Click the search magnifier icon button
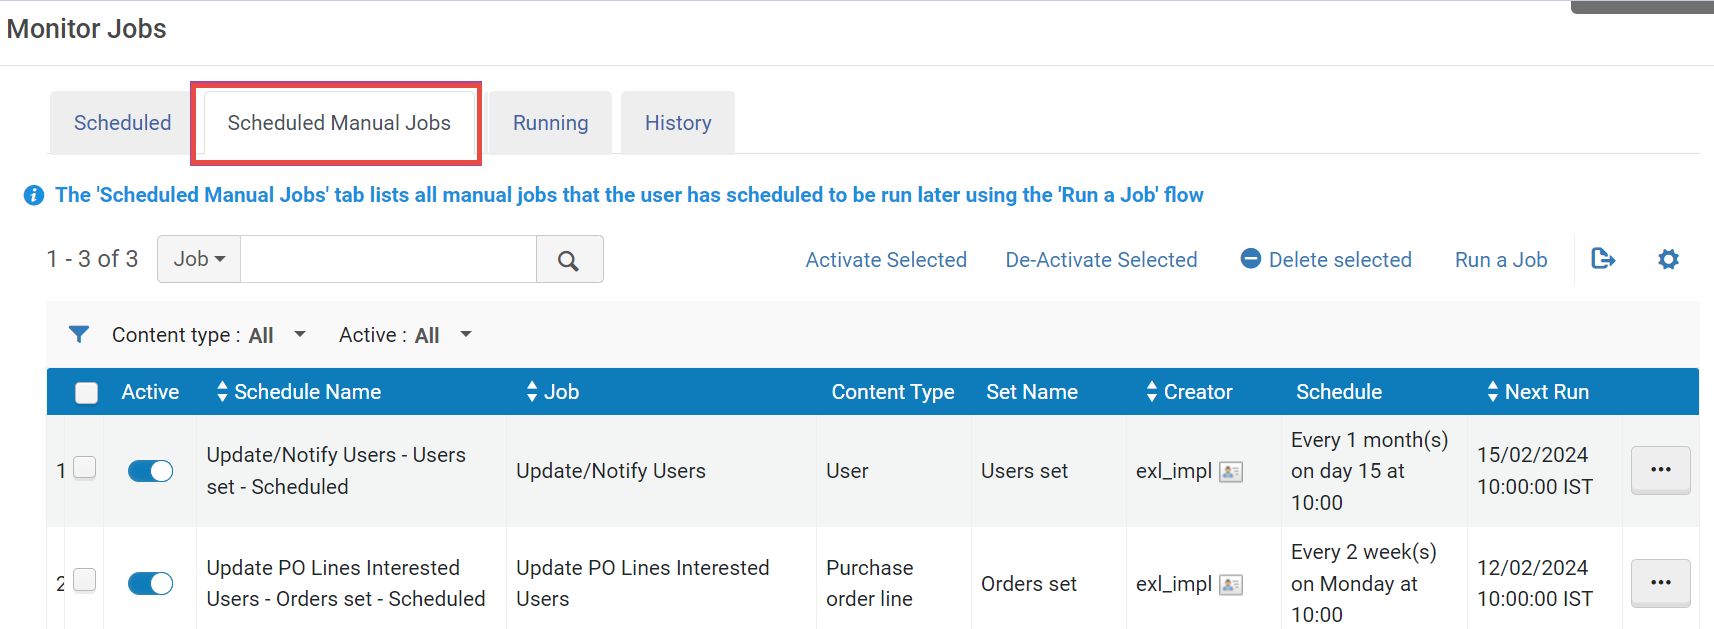This screenshot has width=1714, height=629. pos(569,260)
